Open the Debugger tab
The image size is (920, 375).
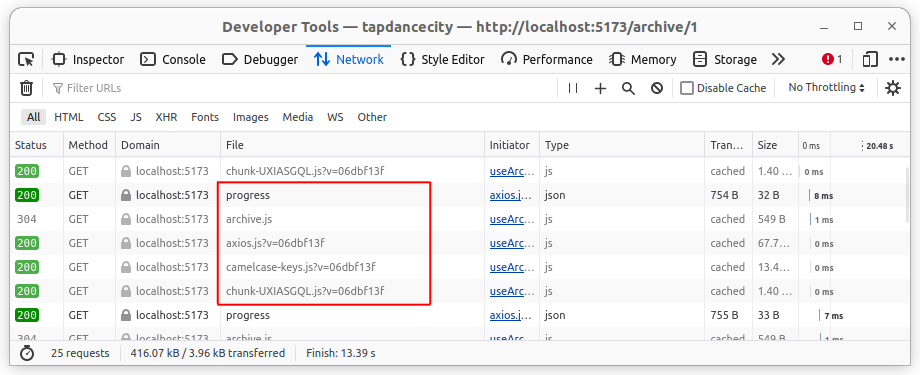(x=261, y=59)
